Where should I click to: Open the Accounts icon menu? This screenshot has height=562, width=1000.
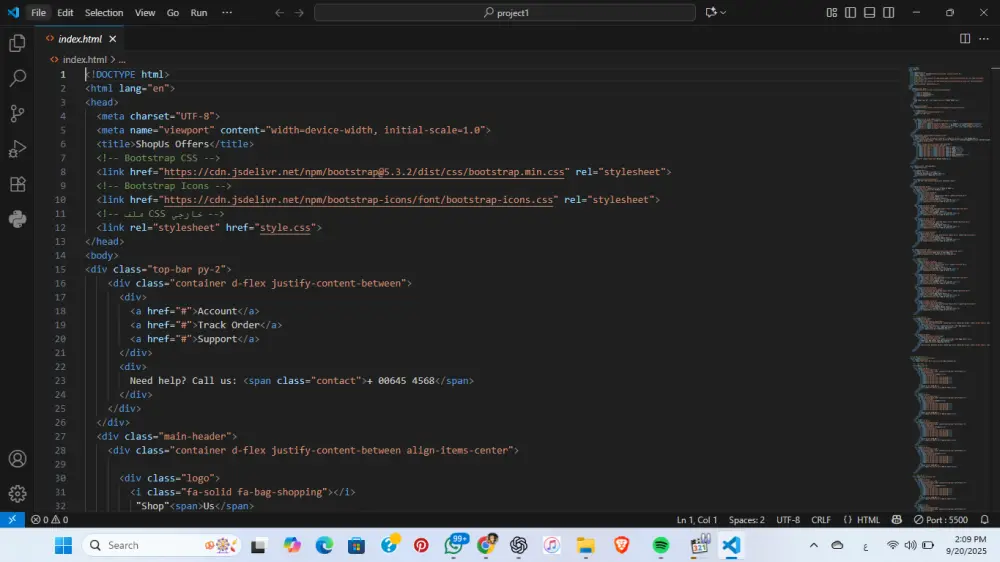pyautogui.click(x=17, y=459)
